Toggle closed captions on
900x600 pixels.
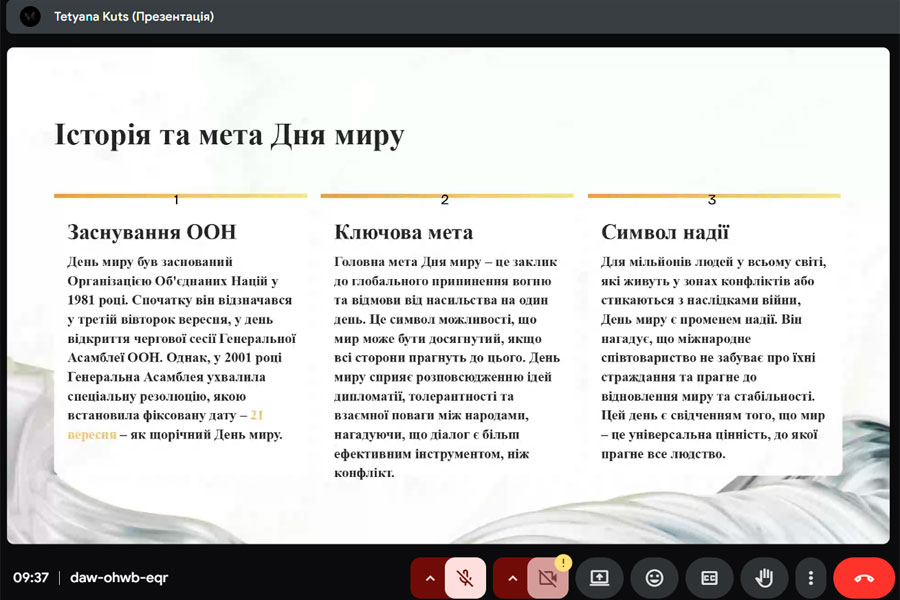(709, 578)
